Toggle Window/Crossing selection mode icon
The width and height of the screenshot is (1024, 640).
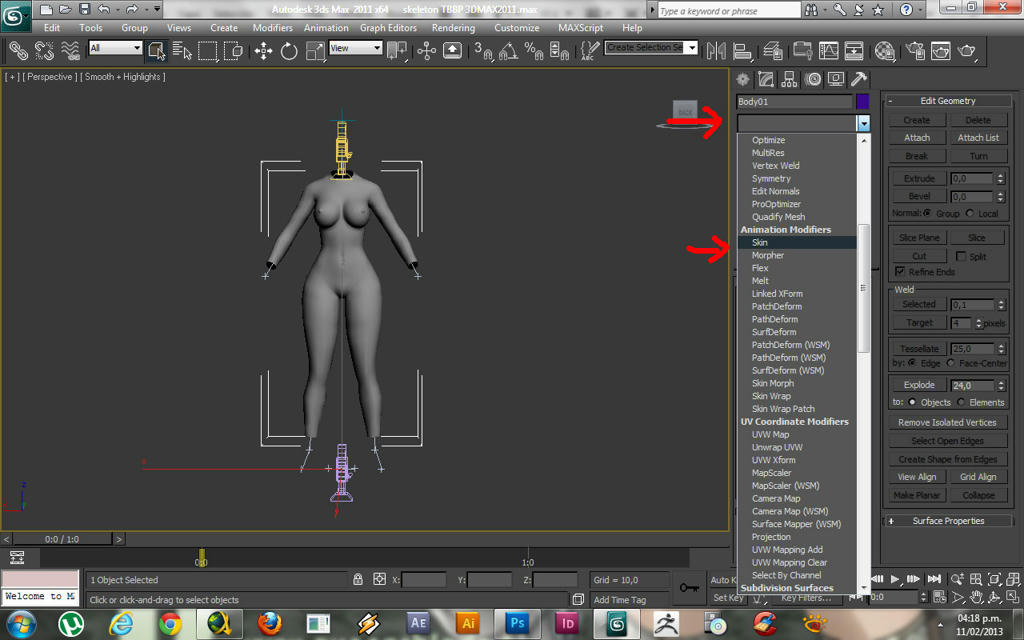tap(233, 50)
